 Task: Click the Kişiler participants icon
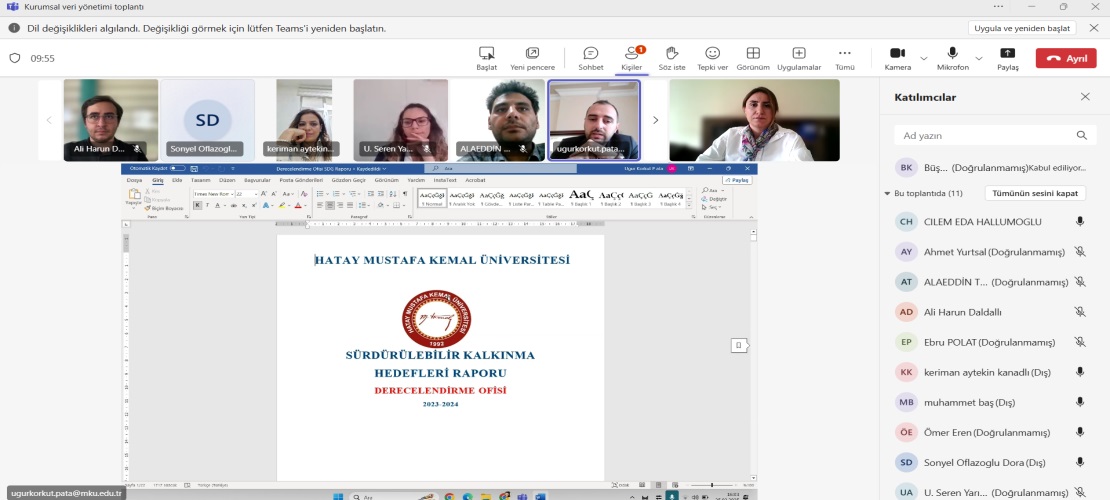631,58
